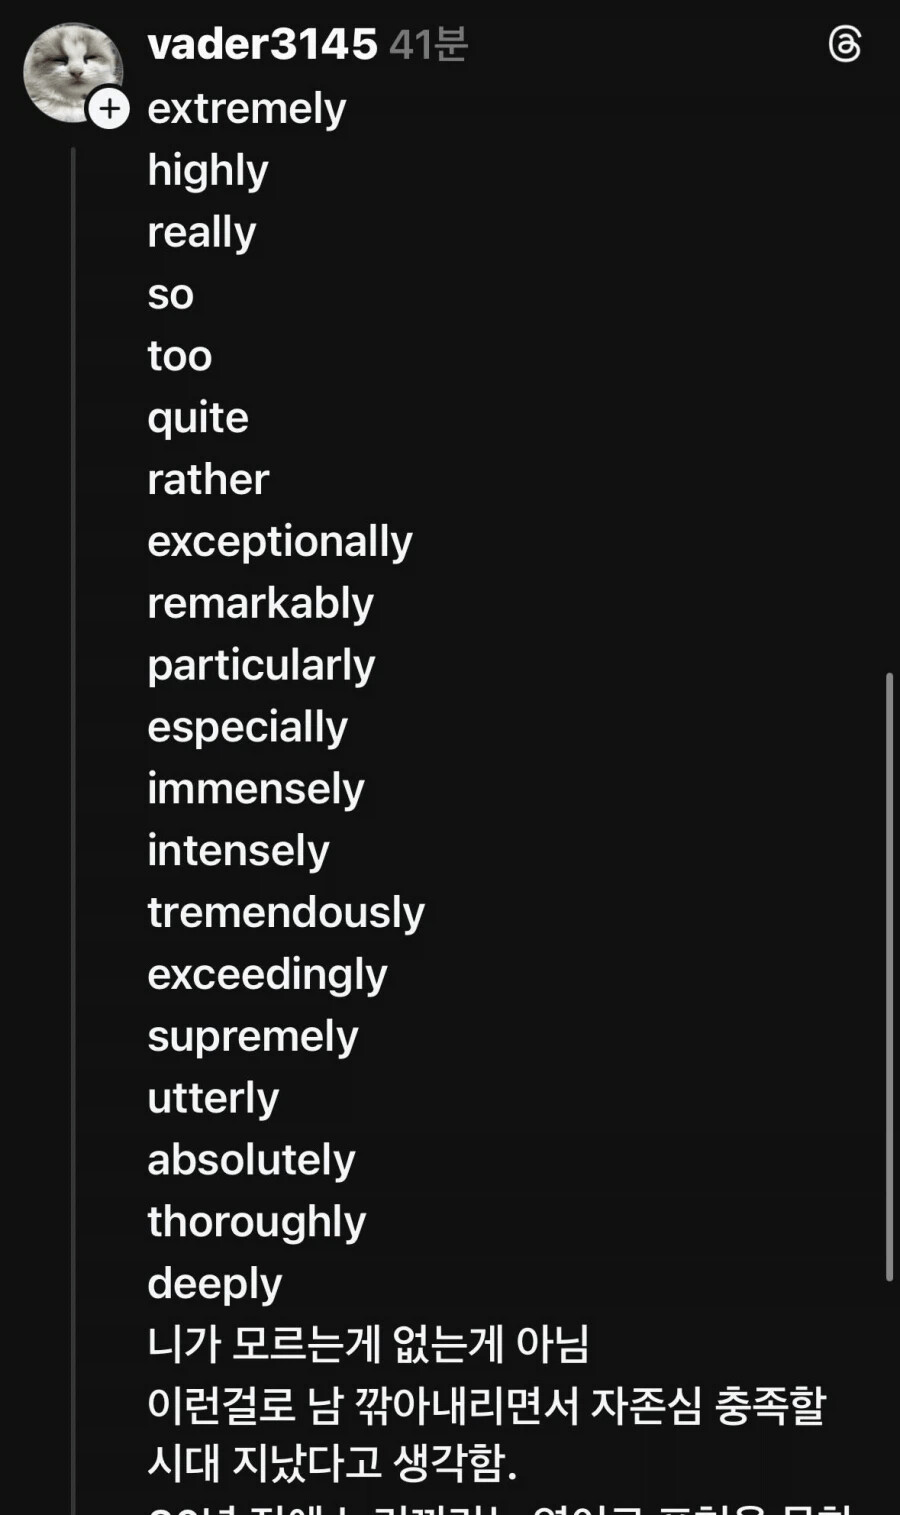Click the vertical thread line below avatar

point(74,800)
